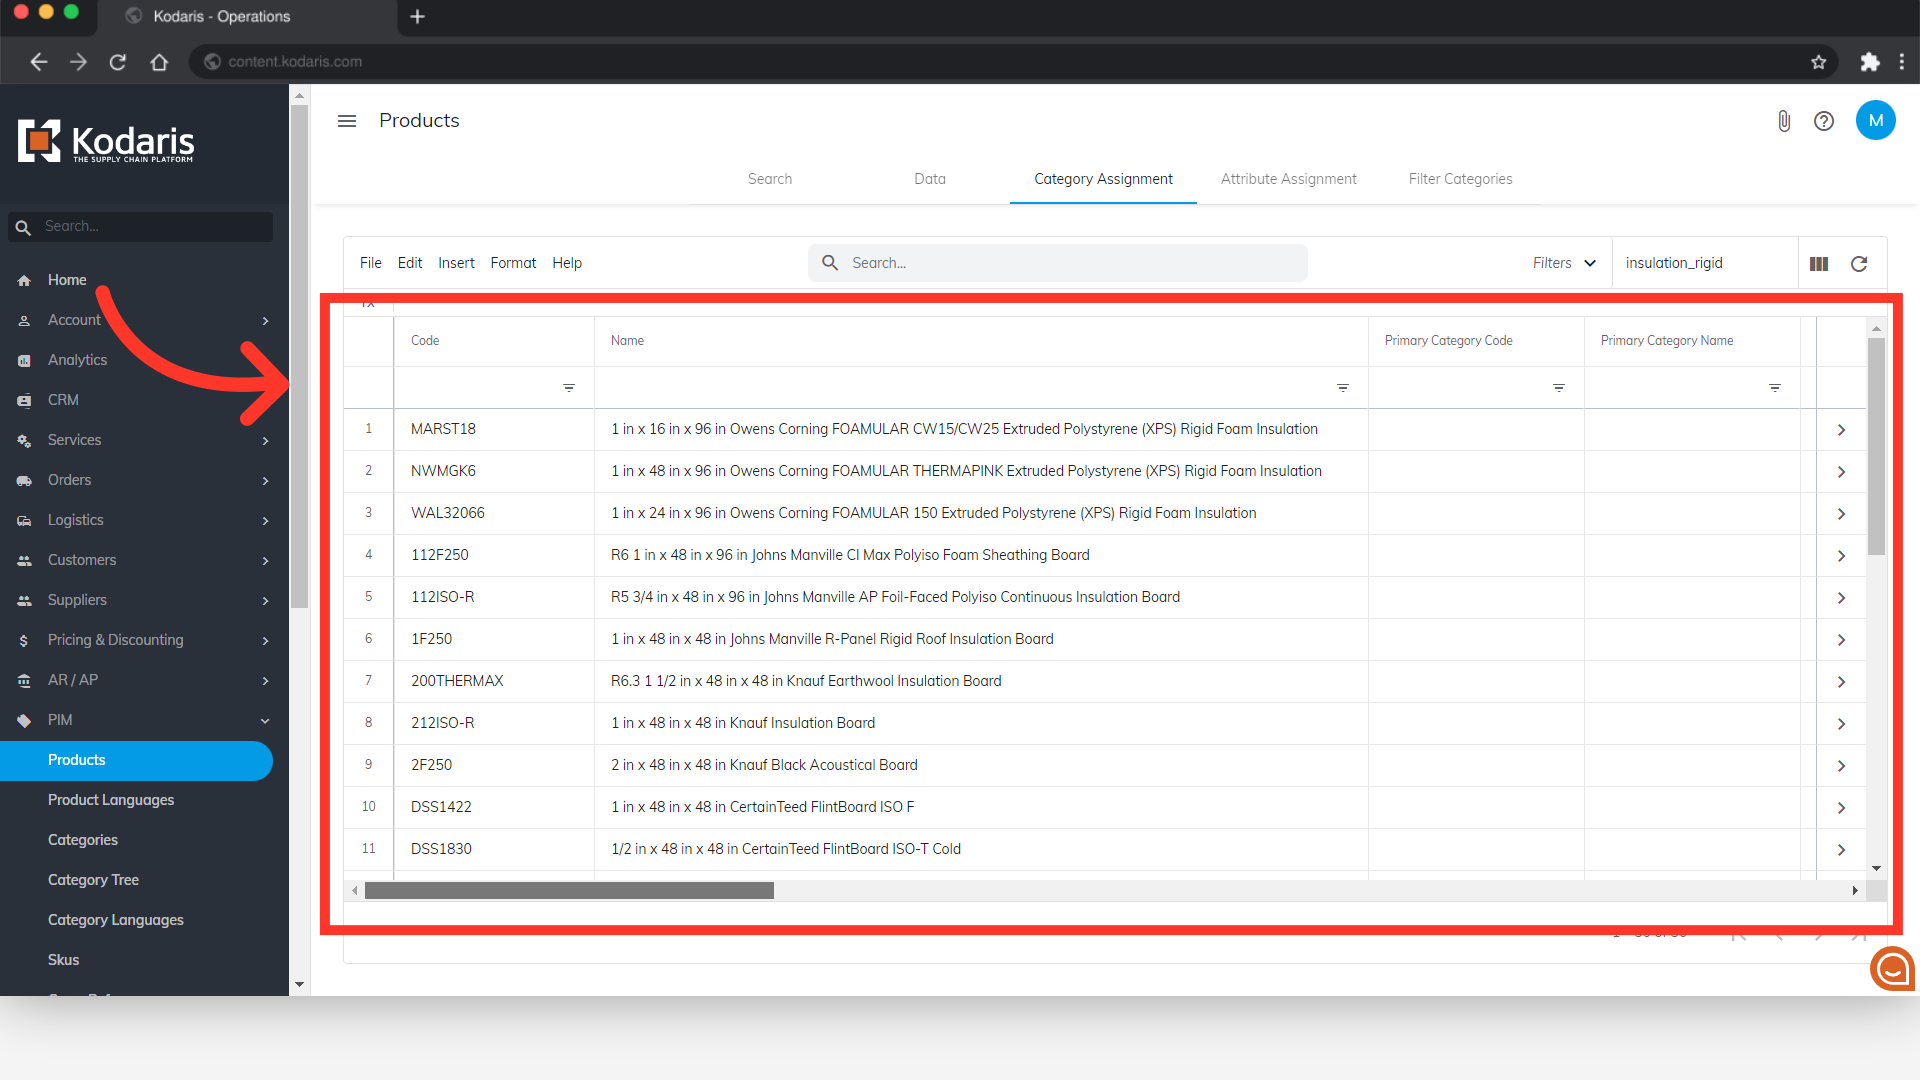Go to Product Languages page

pyautogui.click(x=111, y=800)
